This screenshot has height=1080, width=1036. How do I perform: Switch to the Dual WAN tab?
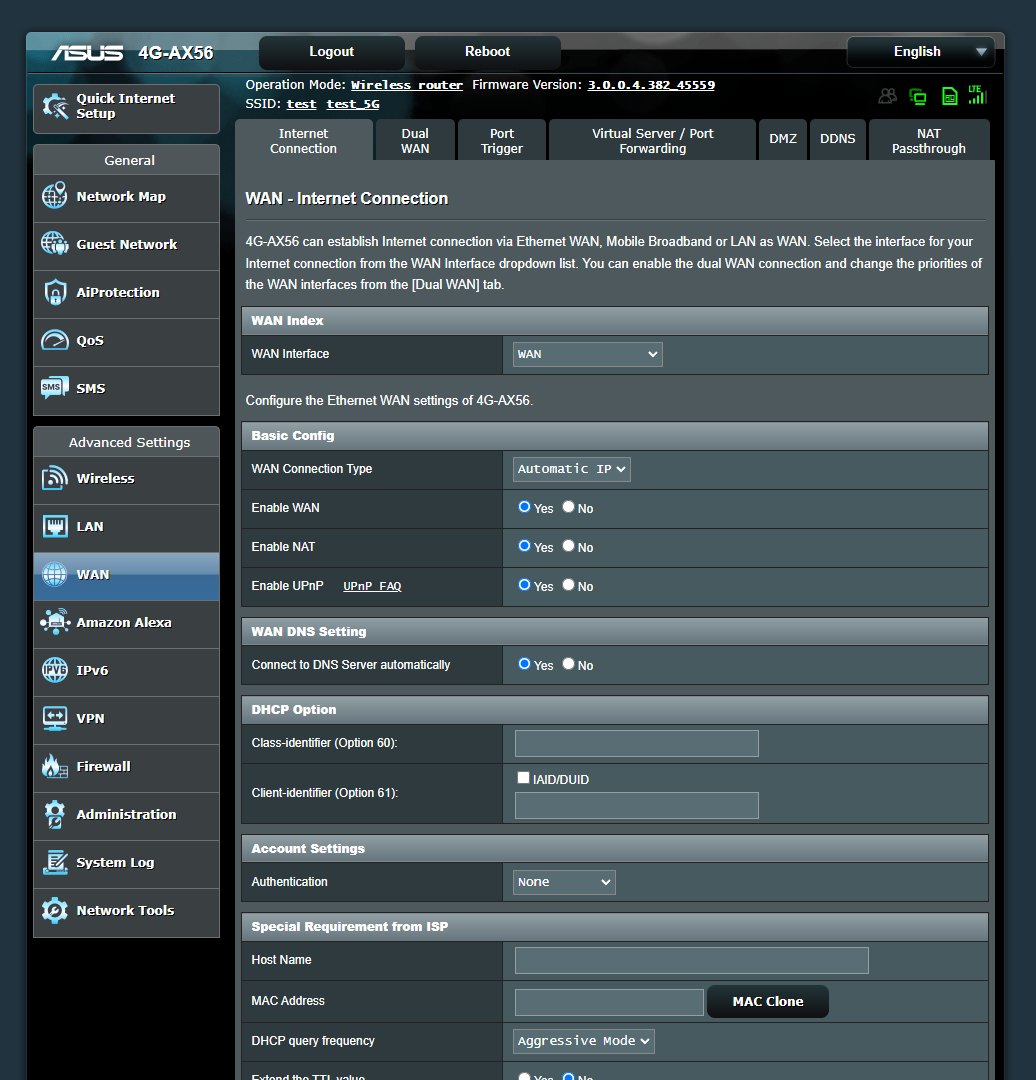coord(415,141)
